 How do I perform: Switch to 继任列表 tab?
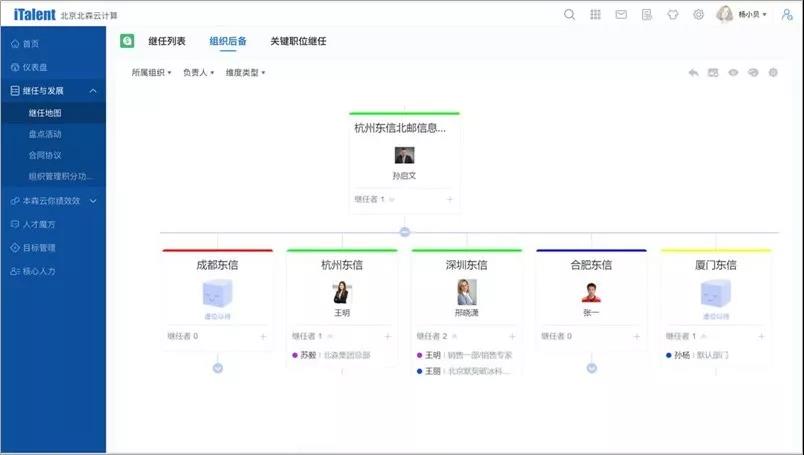(167, 41)
